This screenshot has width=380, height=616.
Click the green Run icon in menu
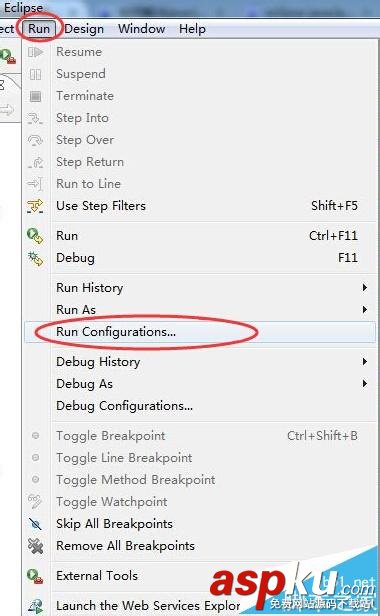point(35,236)
